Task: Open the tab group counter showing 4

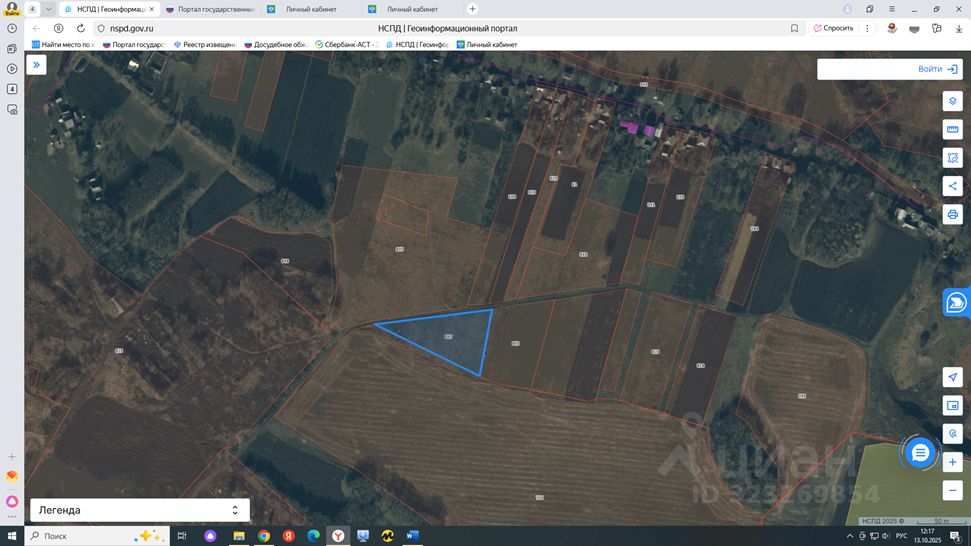Action: coord(32,9)
